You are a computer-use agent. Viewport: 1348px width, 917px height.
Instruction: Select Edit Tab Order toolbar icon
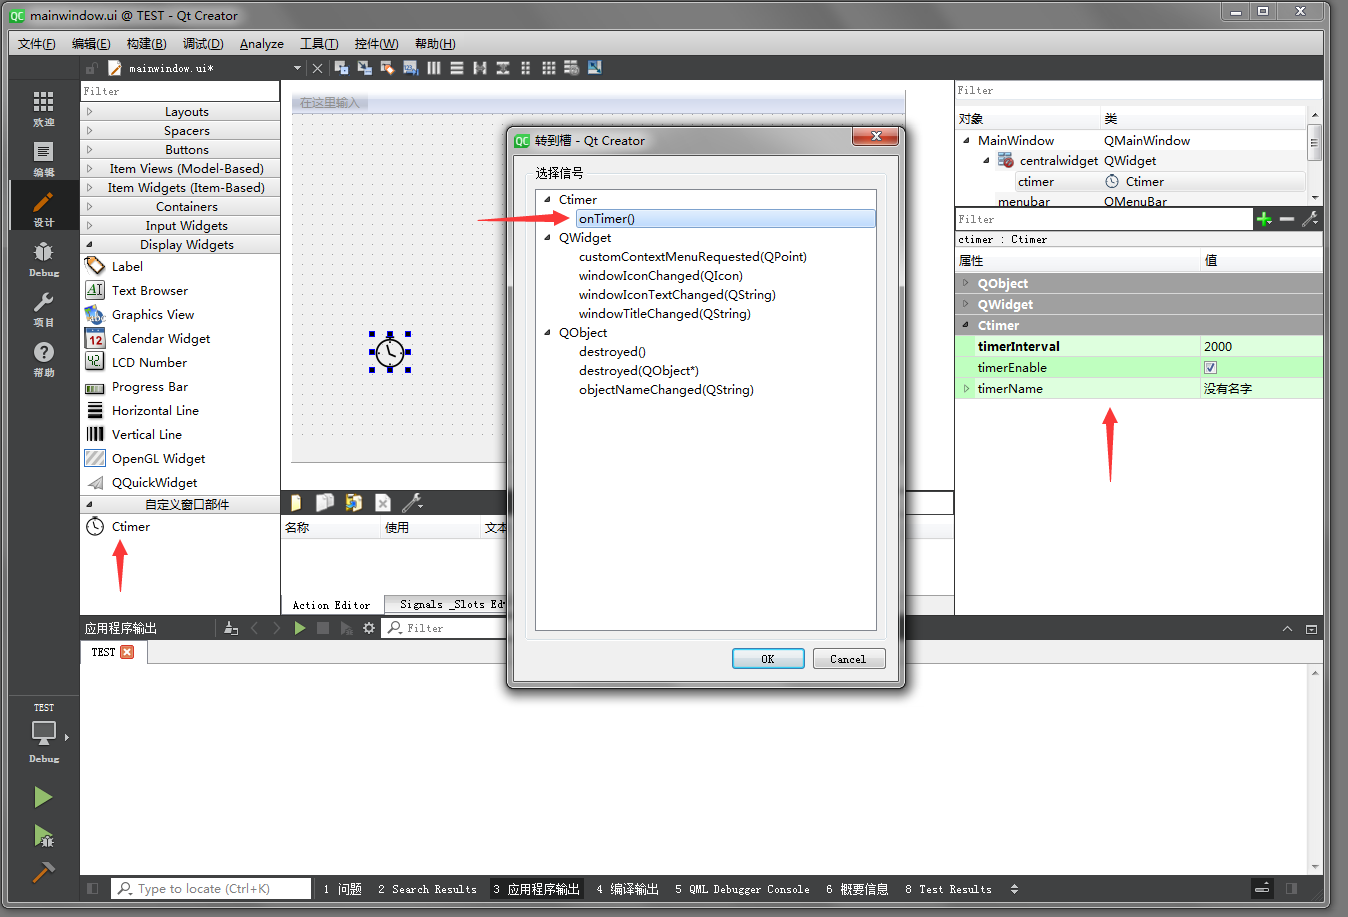pos(410,68)
